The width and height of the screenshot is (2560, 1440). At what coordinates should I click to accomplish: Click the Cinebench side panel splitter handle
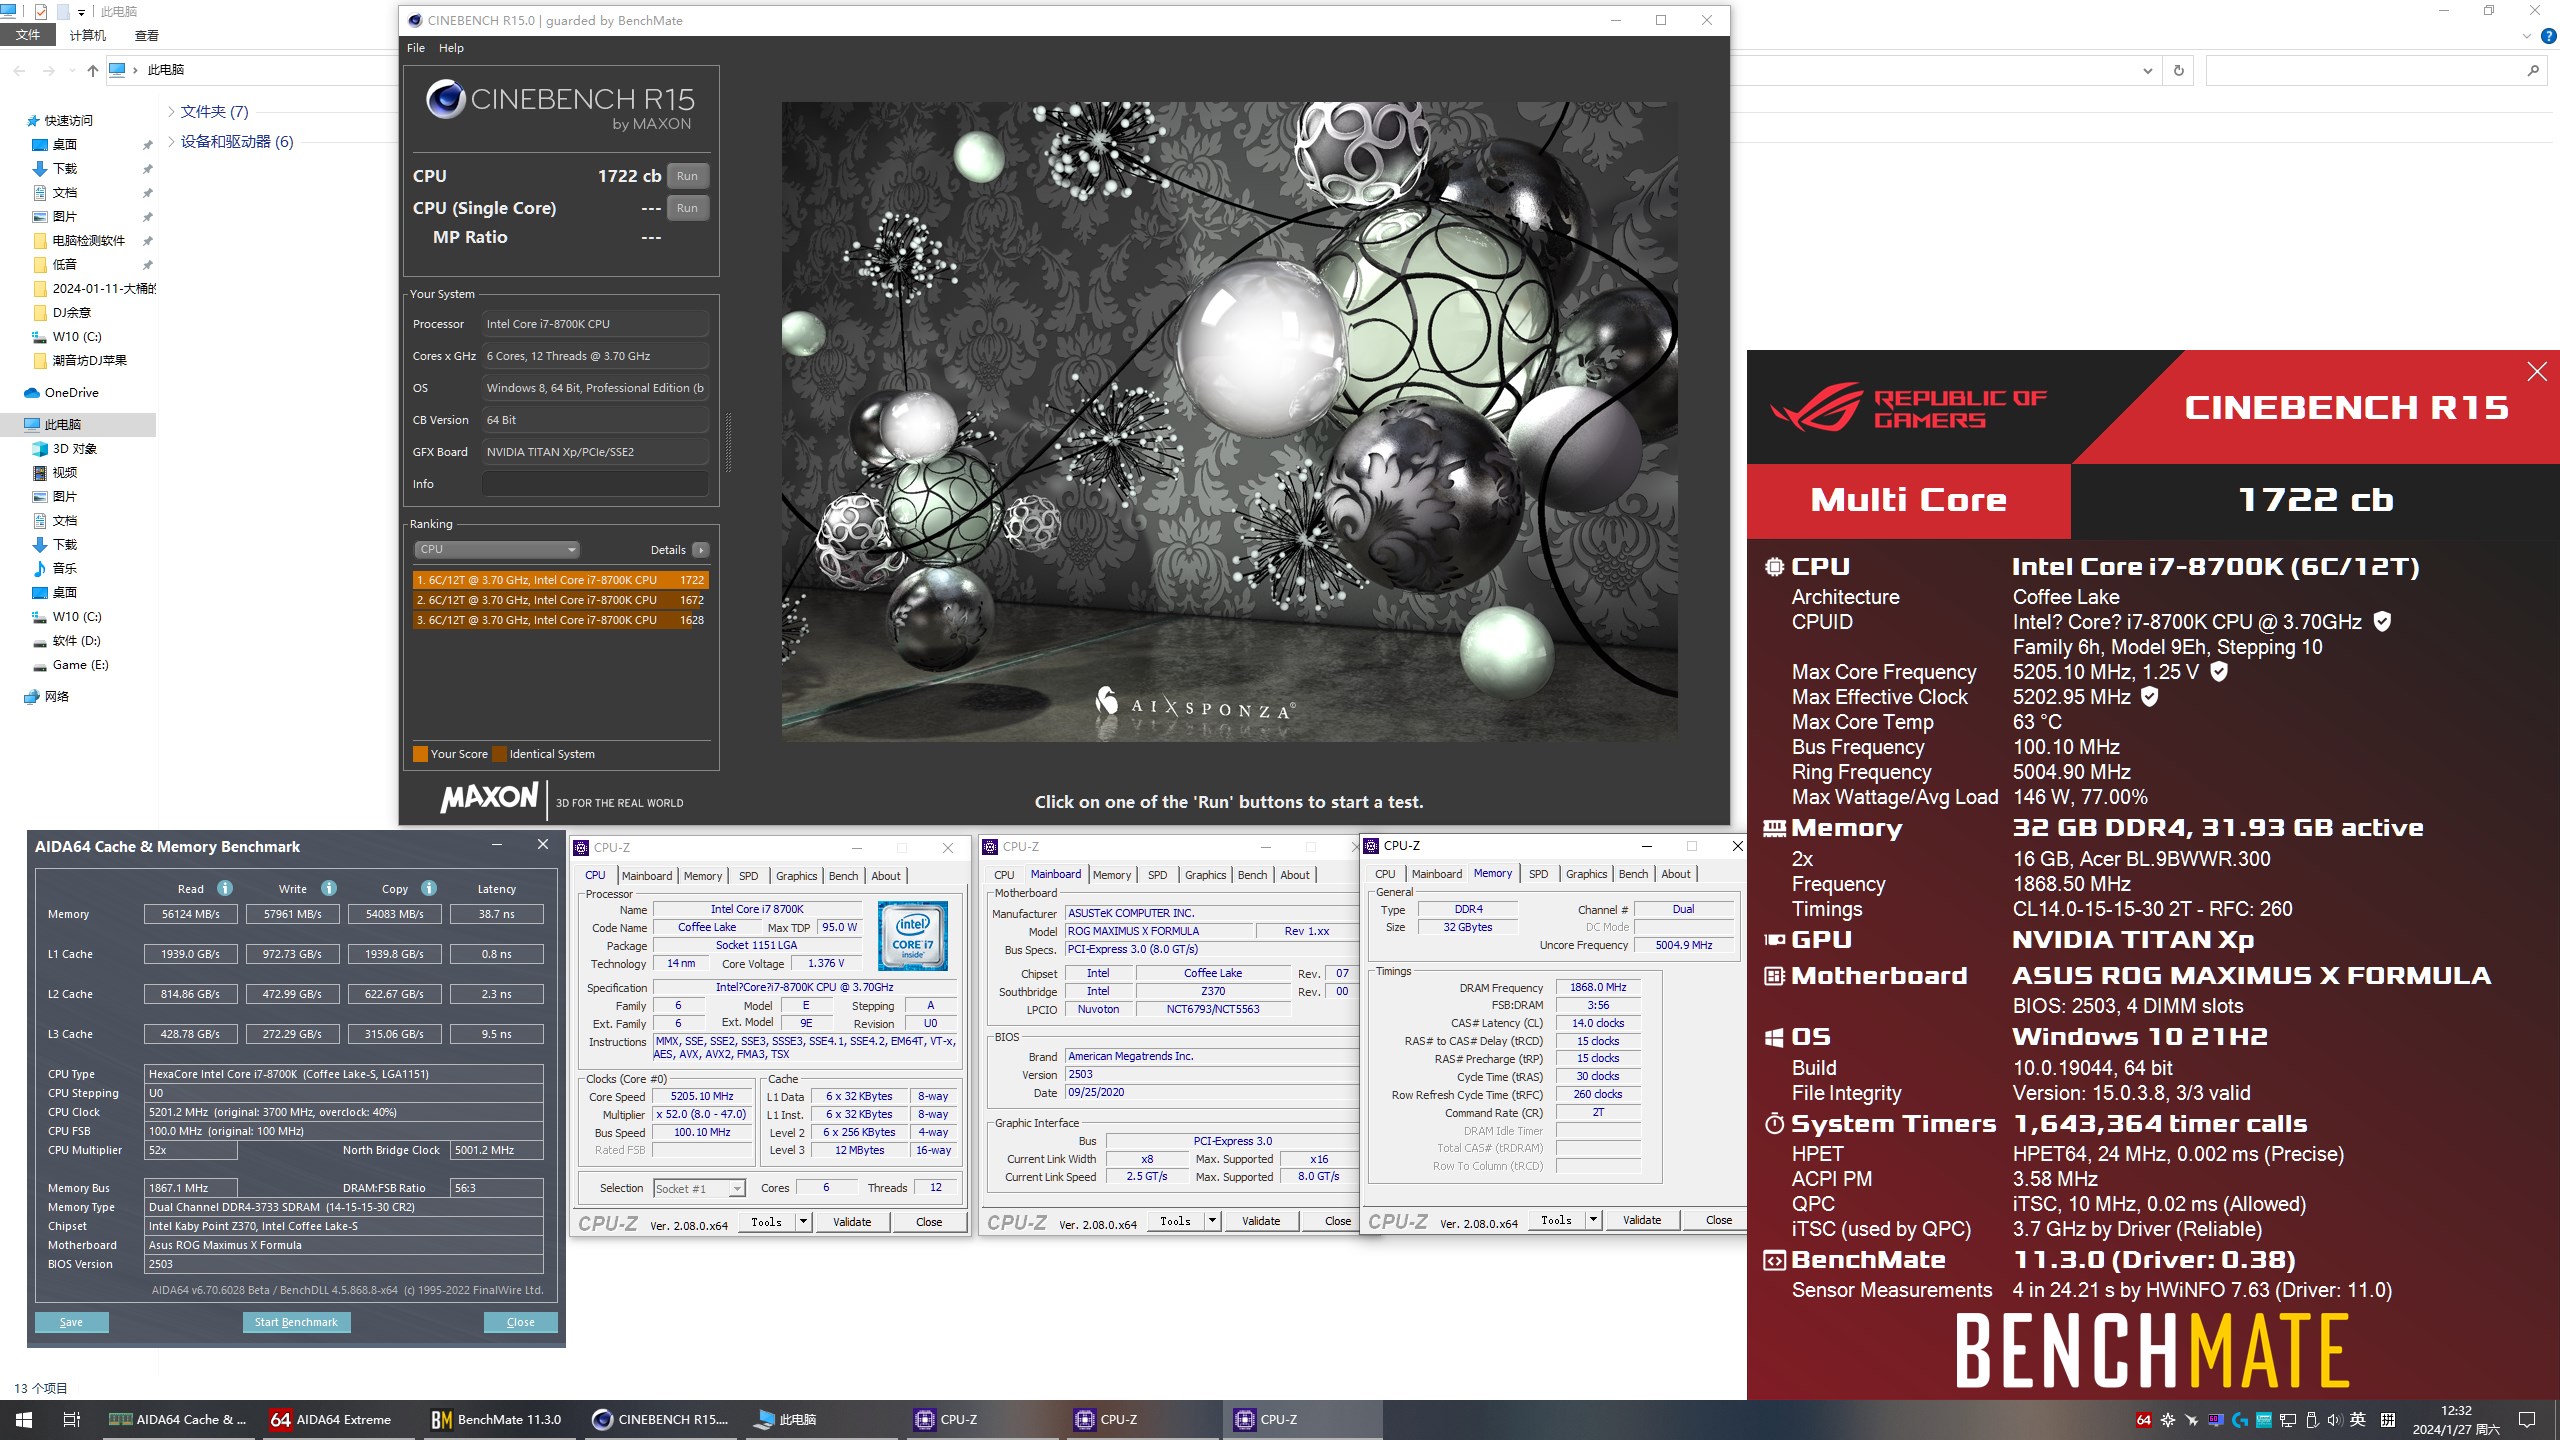[728, 442]
